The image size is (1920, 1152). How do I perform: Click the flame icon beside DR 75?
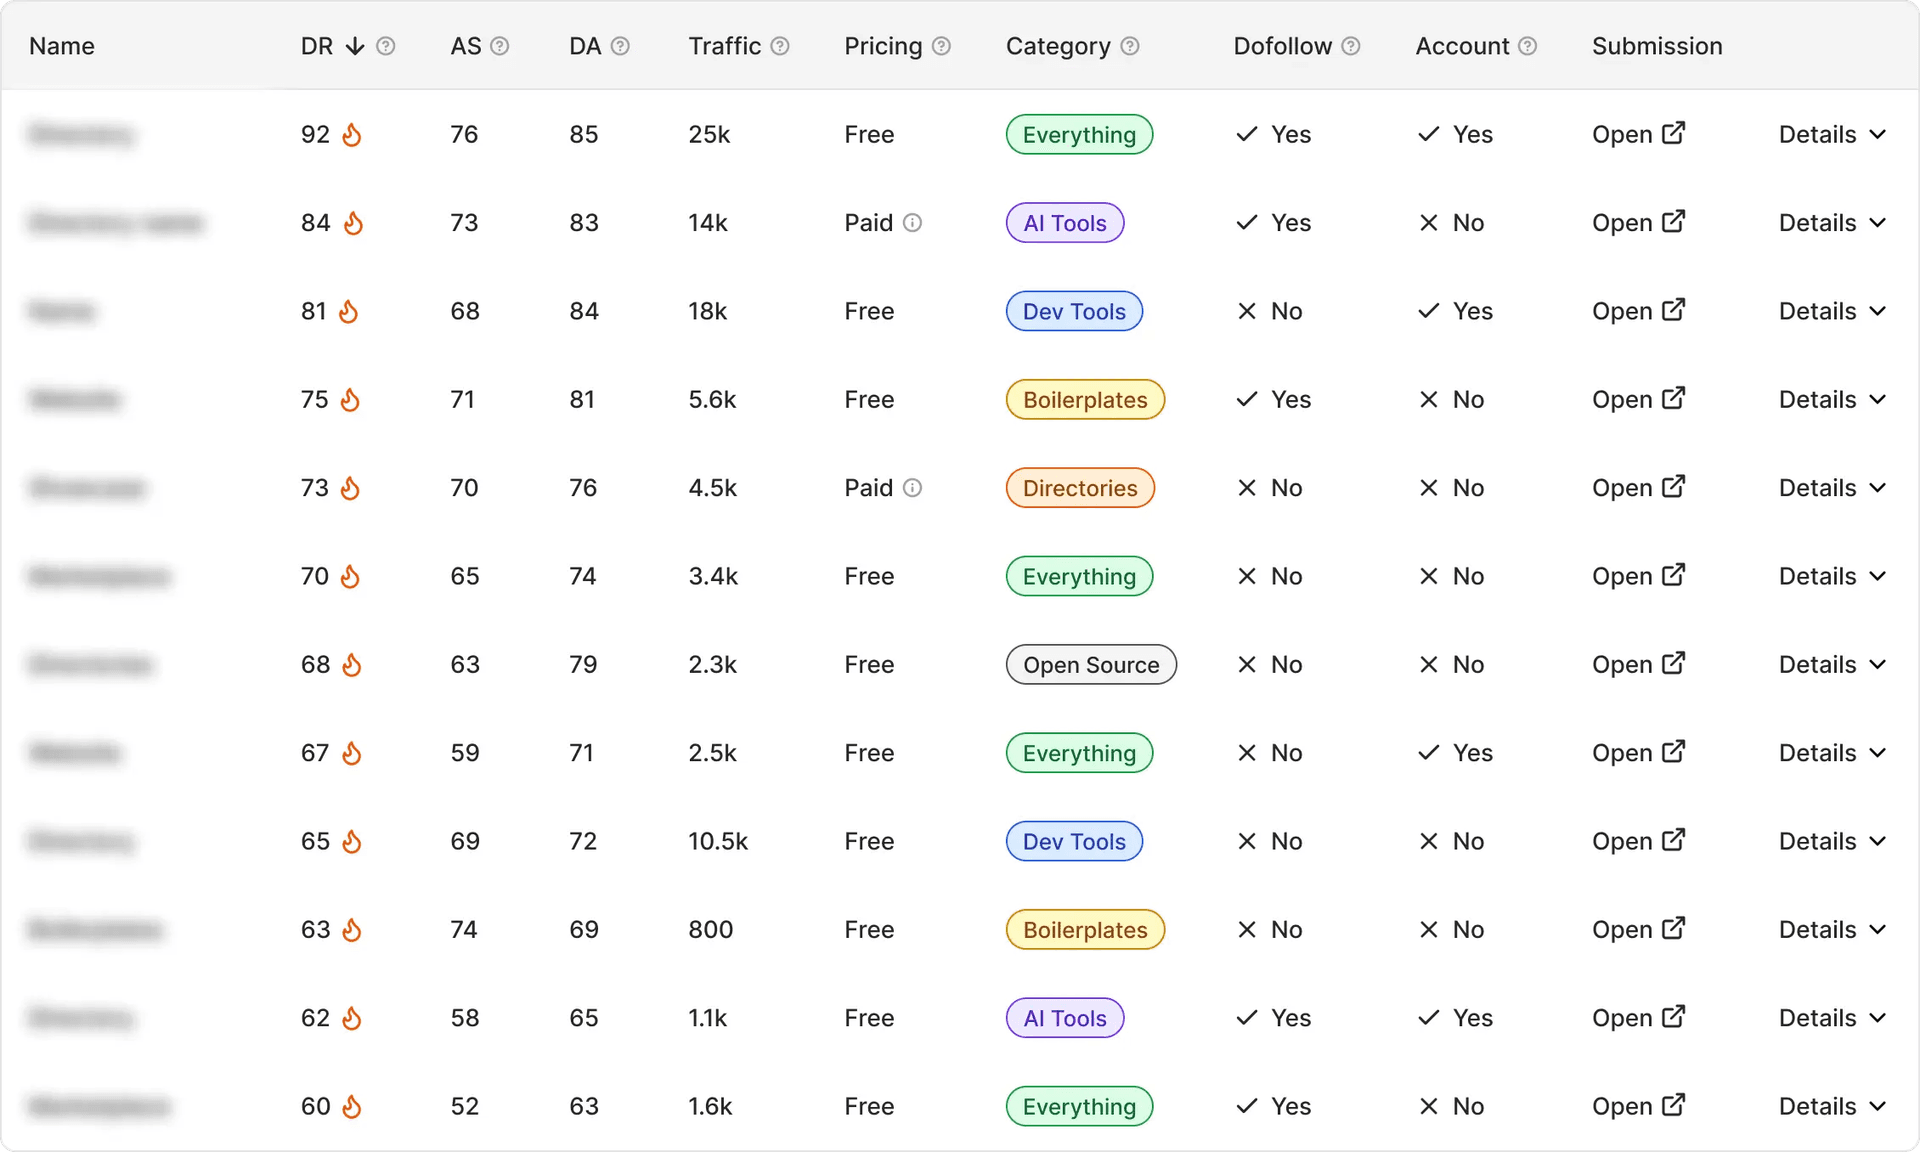[350, 399]
